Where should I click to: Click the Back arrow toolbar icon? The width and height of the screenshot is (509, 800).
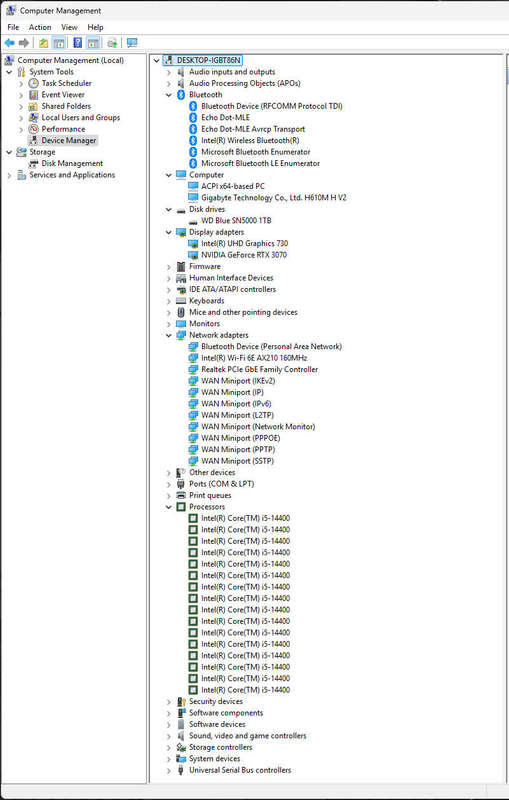coord(10,43)
